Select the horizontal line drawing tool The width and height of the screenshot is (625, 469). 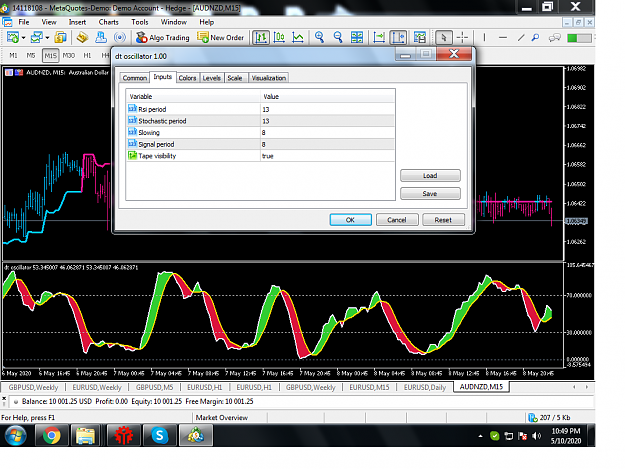tap(503, 37)
